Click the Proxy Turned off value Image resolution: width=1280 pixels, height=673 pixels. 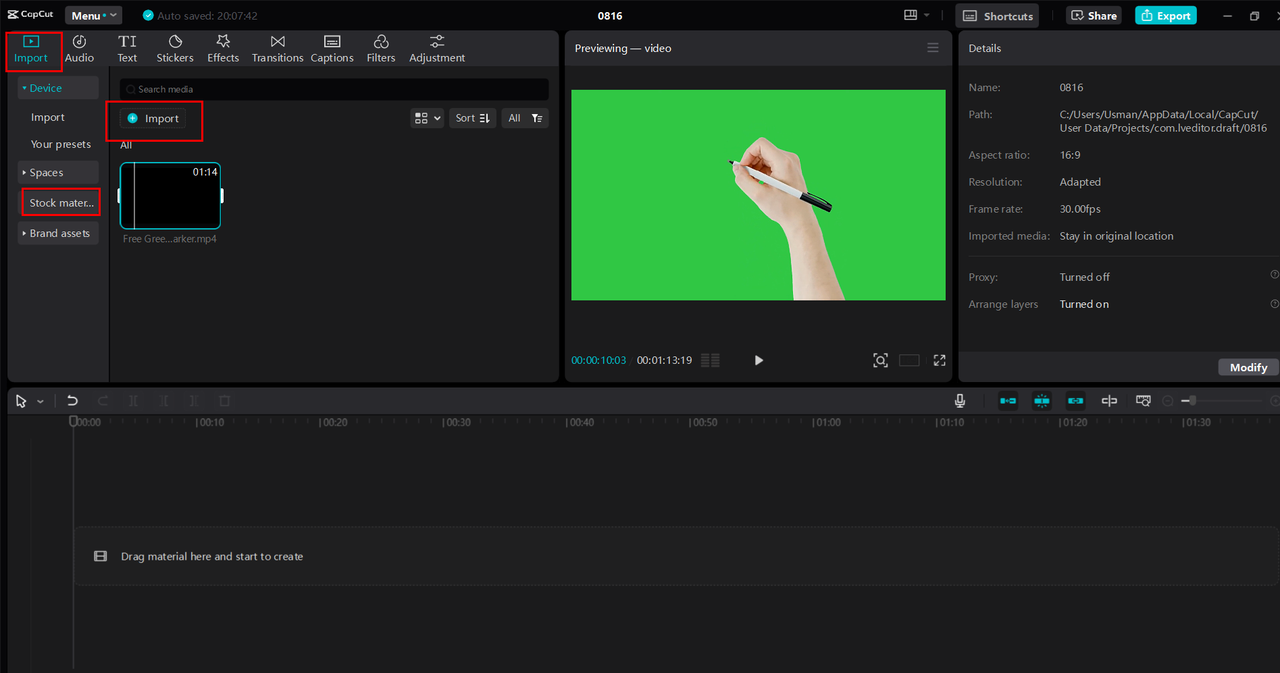[1085, 277]
